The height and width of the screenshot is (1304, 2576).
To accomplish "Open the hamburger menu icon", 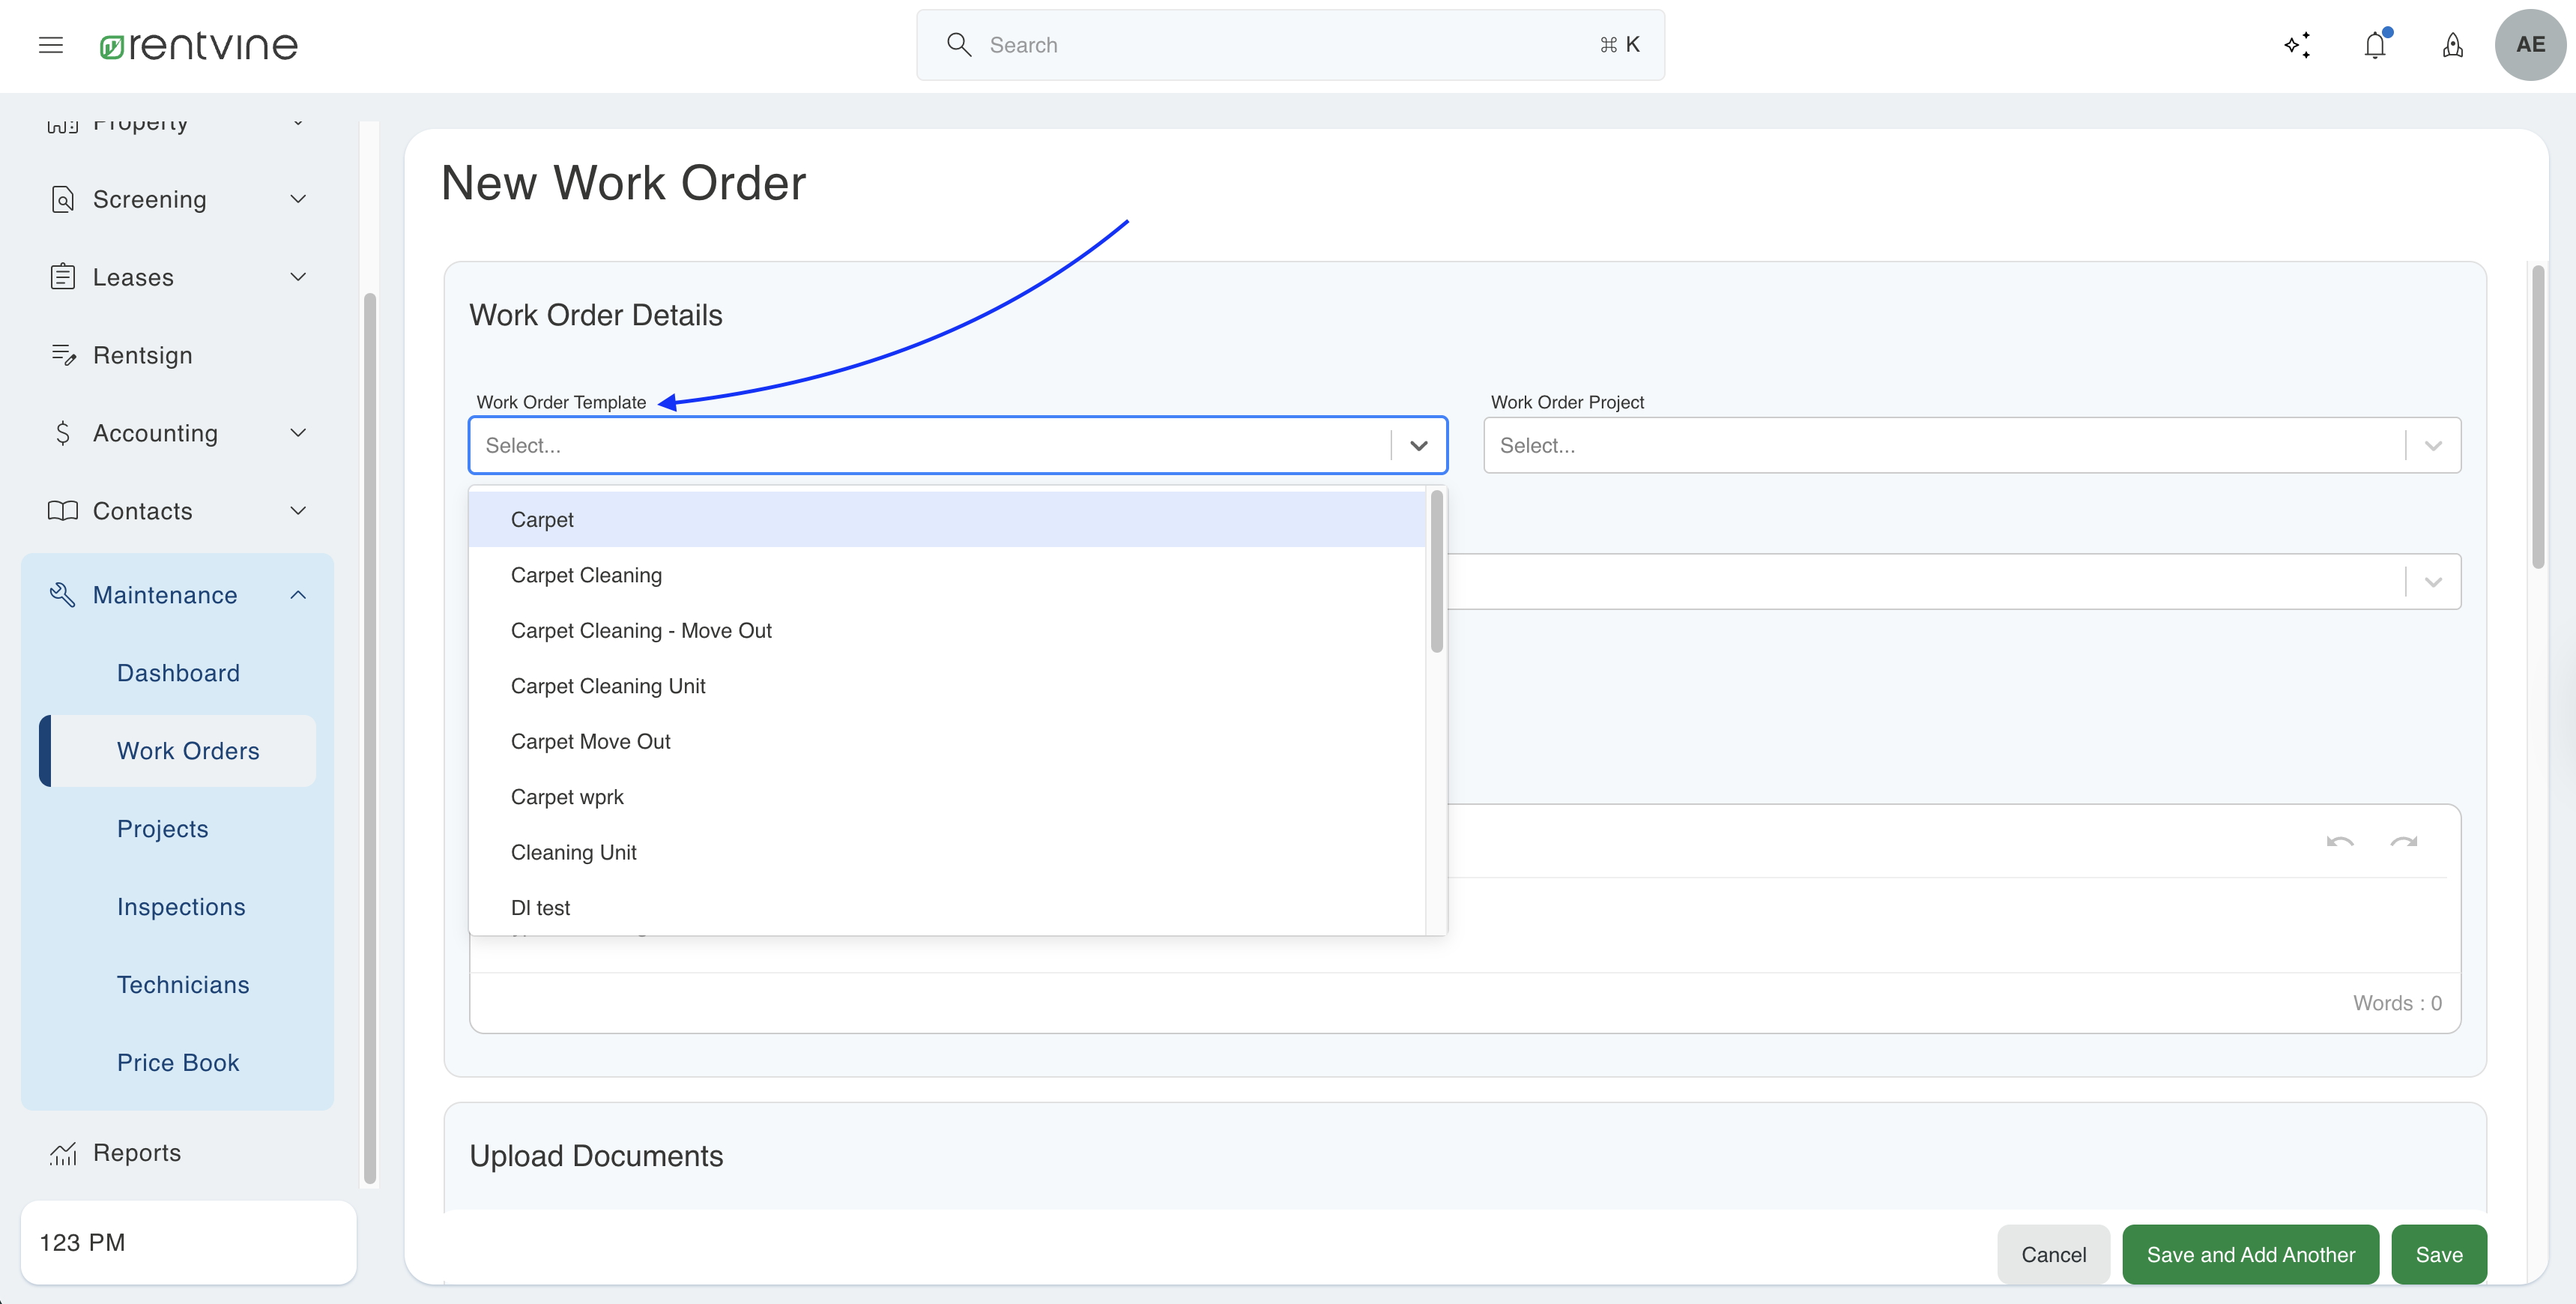I will pyautogui.click(x=51, y=45).
